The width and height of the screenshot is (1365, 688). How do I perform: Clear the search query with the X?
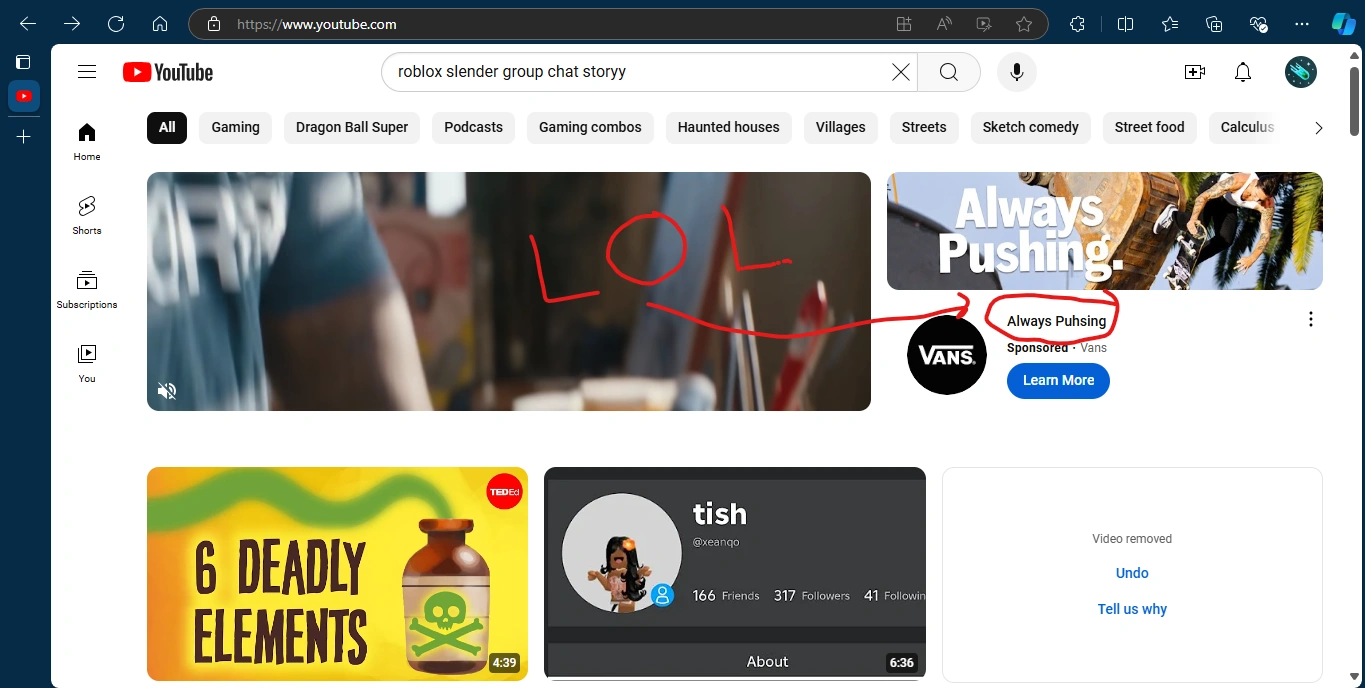[x=899, y=71]
